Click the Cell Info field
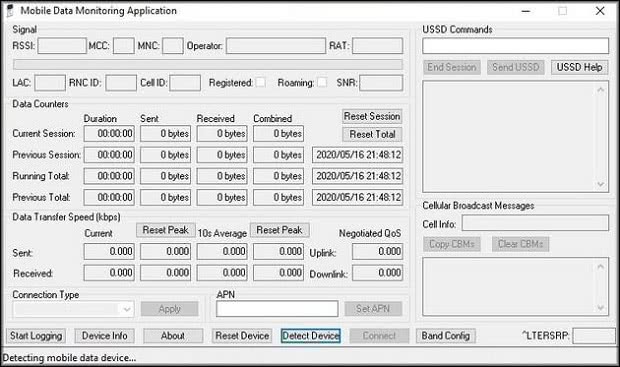The height and width of the screenshot is (367, 620). tap(535, 223)
